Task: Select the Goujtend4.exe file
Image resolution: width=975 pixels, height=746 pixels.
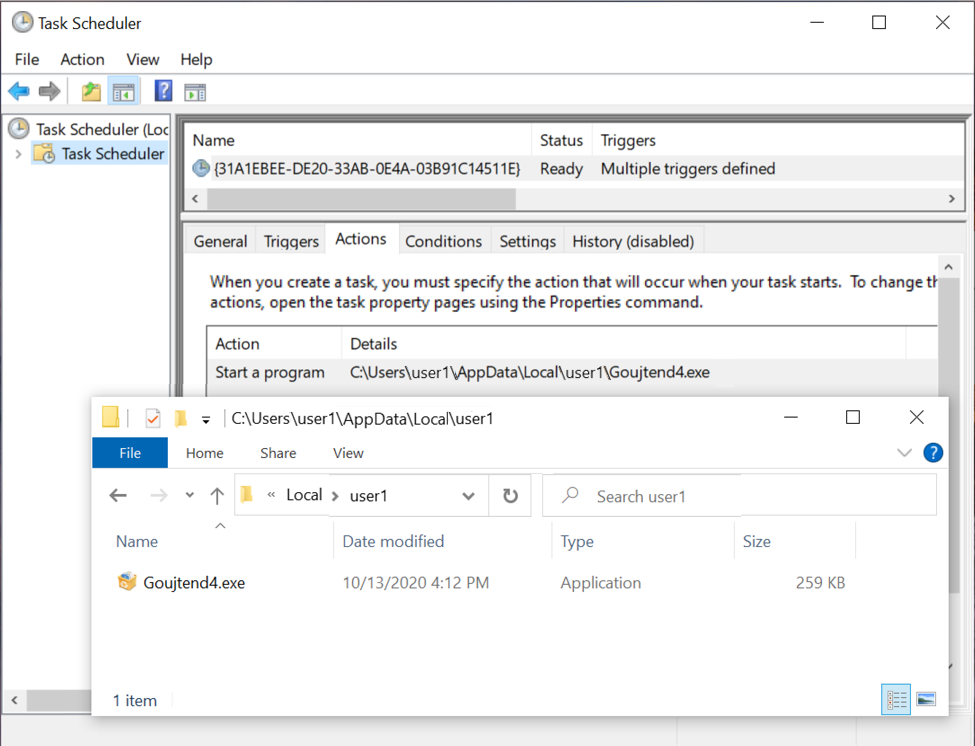Action: (x=194, y=583)
